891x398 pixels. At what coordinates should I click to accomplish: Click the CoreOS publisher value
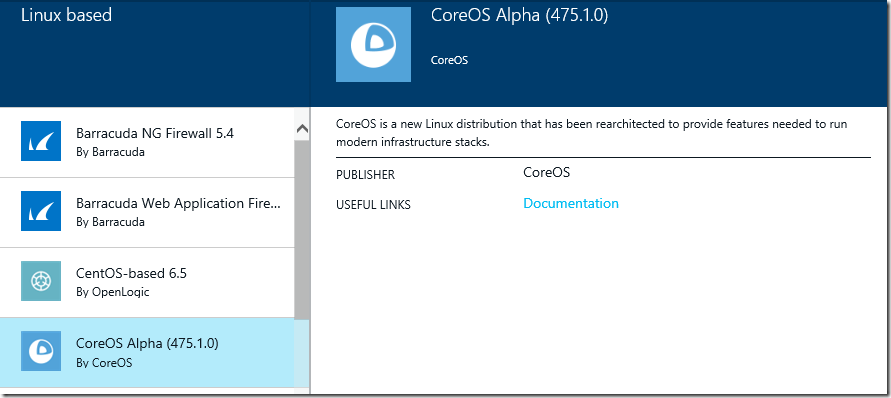[547, 173]
